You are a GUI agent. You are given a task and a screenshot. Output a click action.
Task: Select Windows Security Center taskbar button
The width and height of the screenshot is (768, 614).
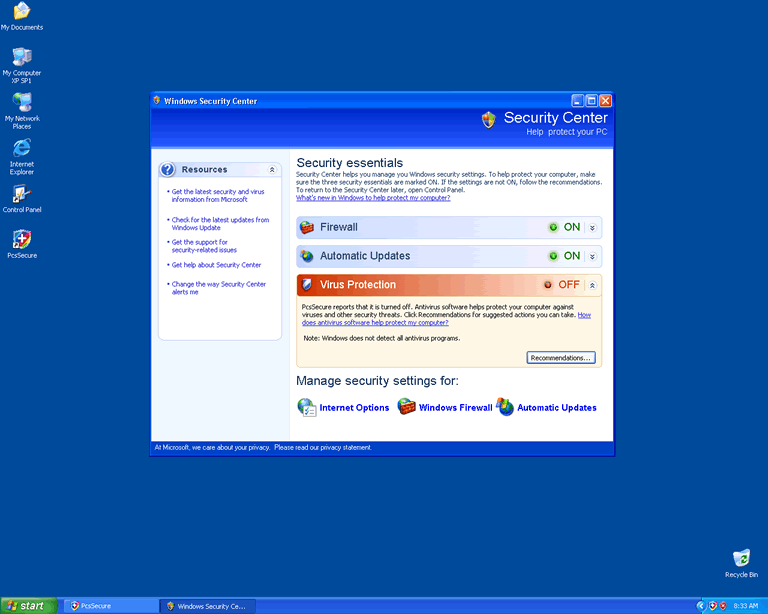tap(209, 606)
